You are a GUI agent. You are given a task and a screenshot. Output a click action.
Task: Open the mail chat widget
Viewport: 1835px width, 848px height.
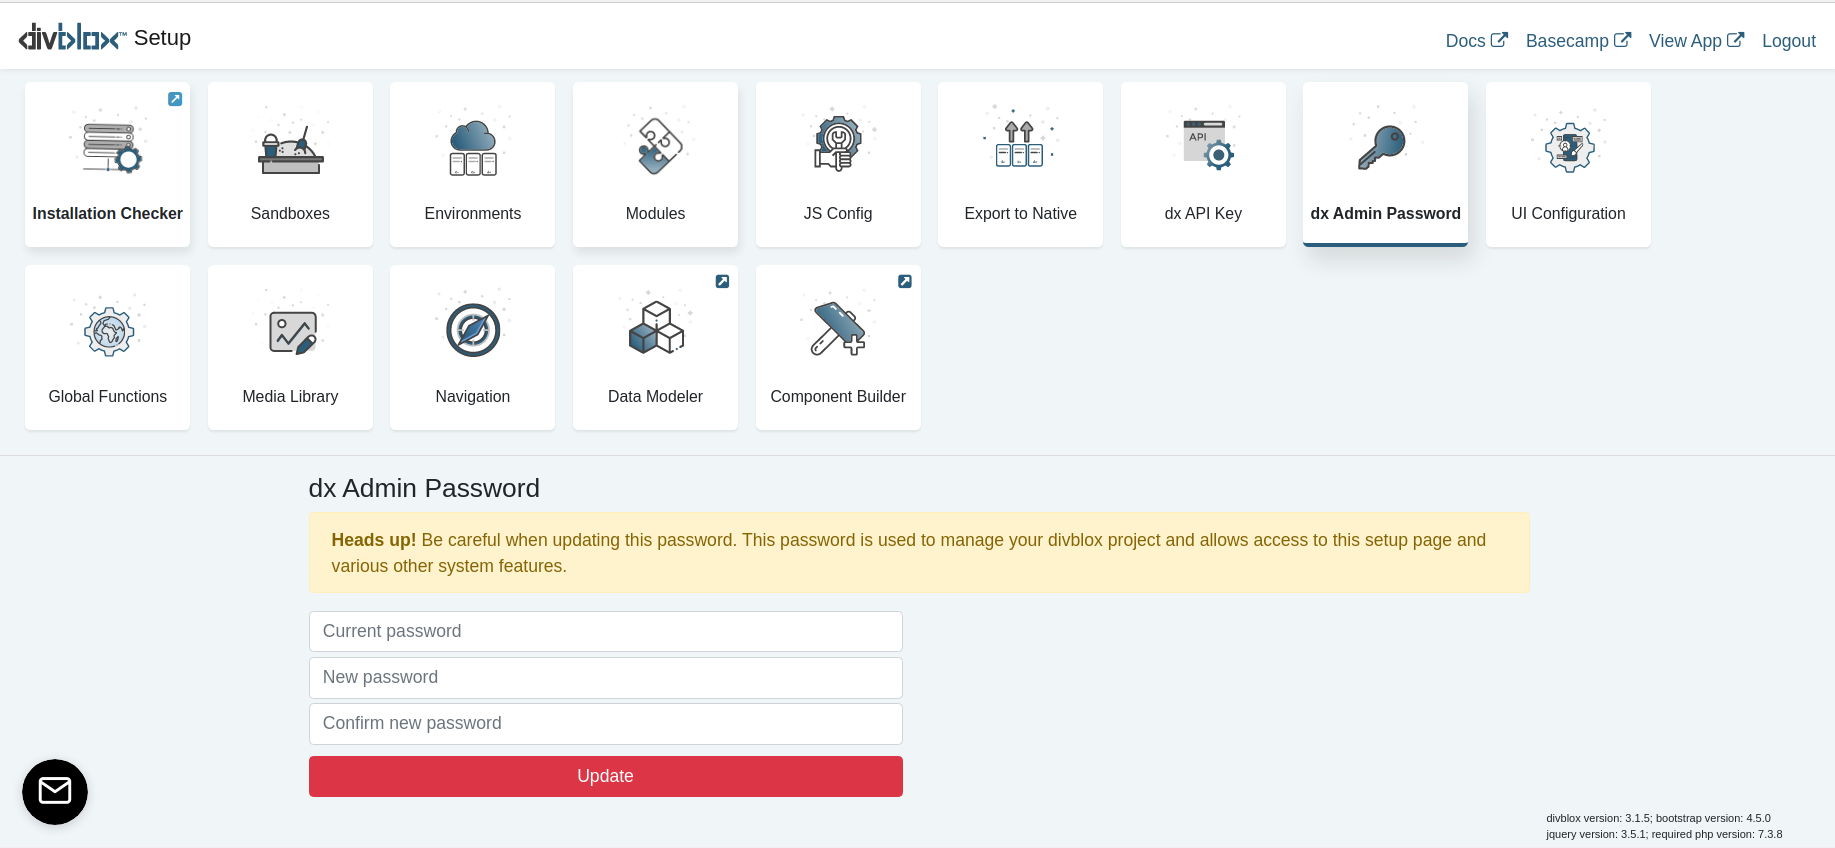55,792
